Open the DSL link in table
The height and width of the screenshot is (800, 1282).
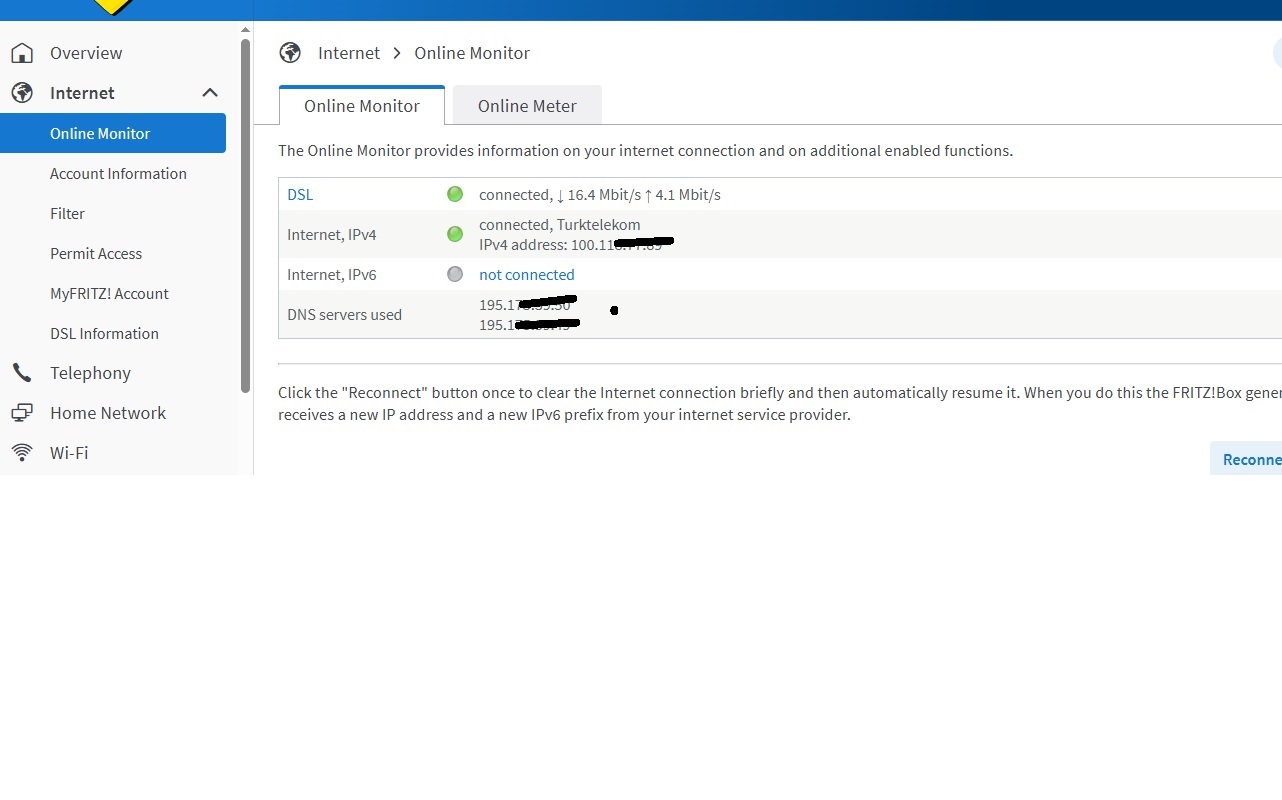300,195
